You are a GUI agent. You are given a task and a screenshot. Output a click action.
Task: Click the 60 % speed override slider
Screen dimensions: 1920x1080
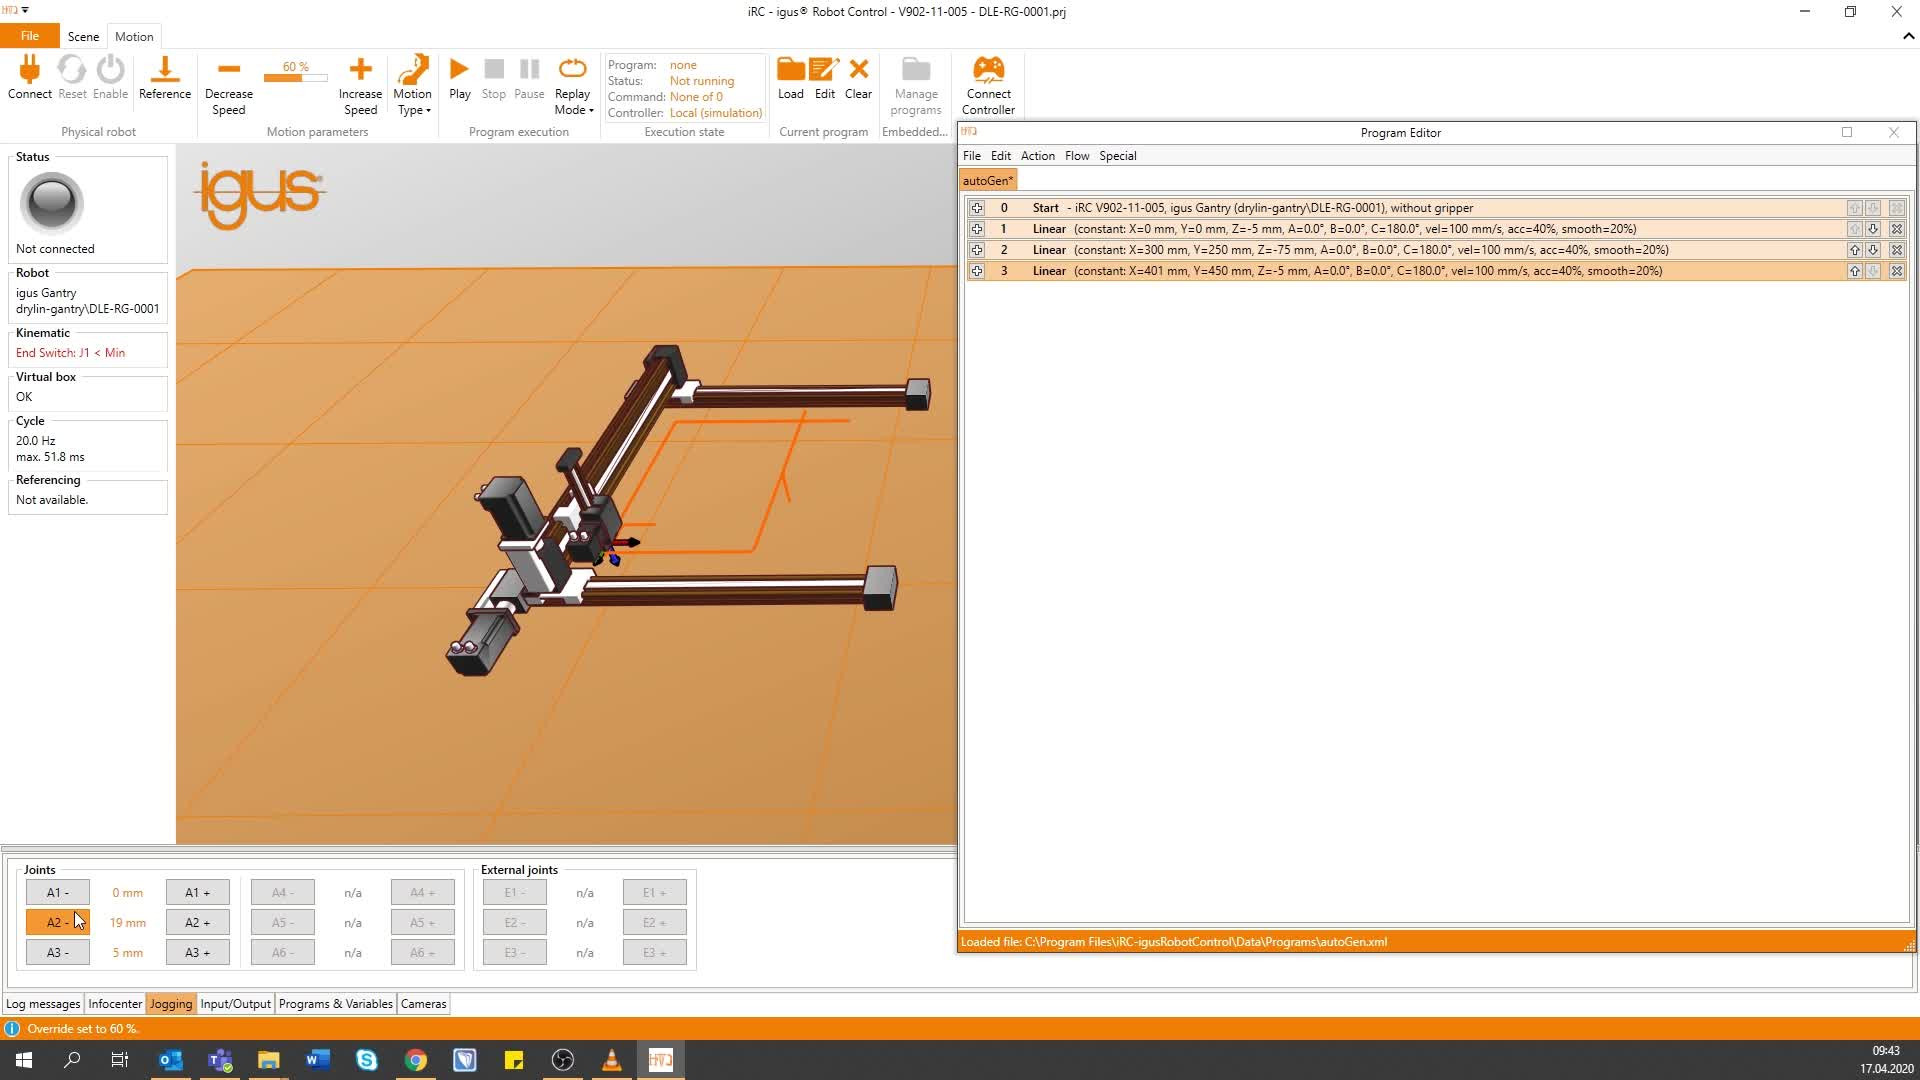click(x=295, y=77)
